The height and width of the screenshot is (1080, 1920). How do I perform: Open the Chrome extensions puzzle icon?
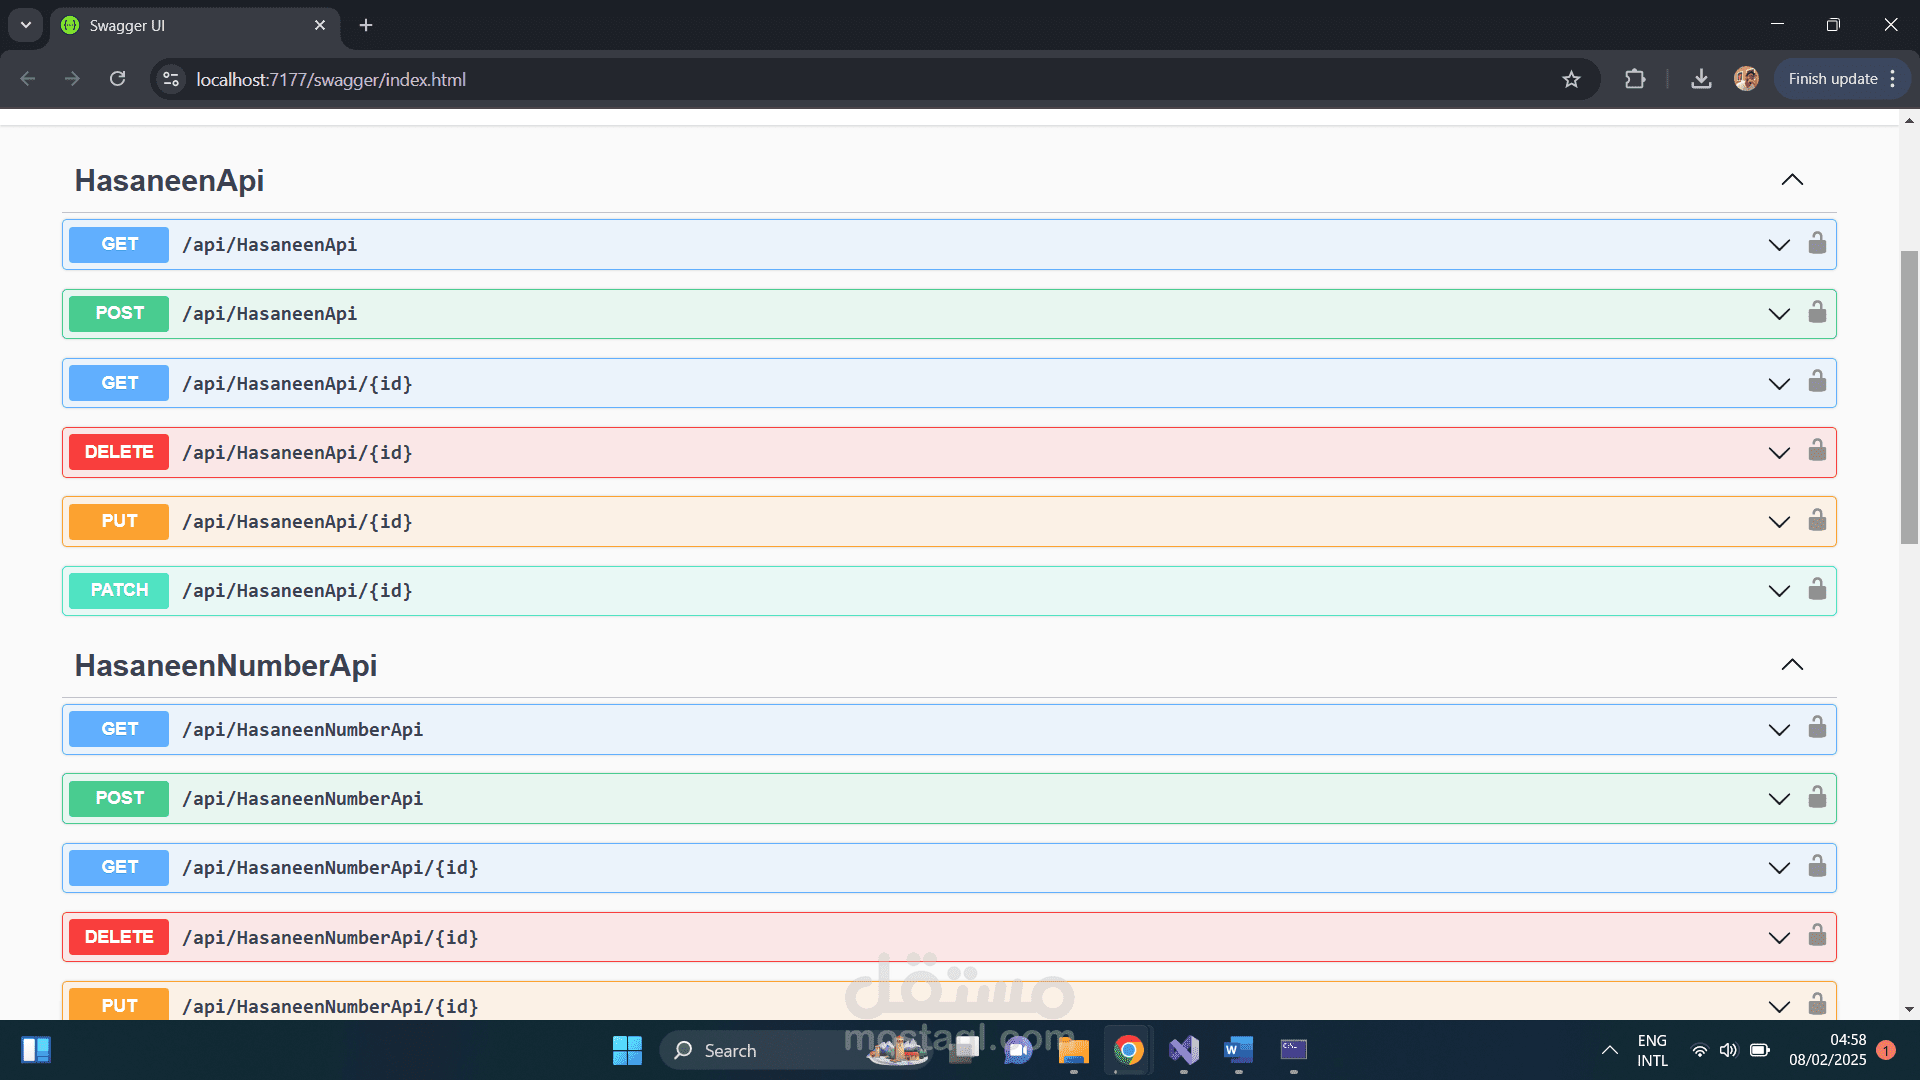coord(1635,79)
